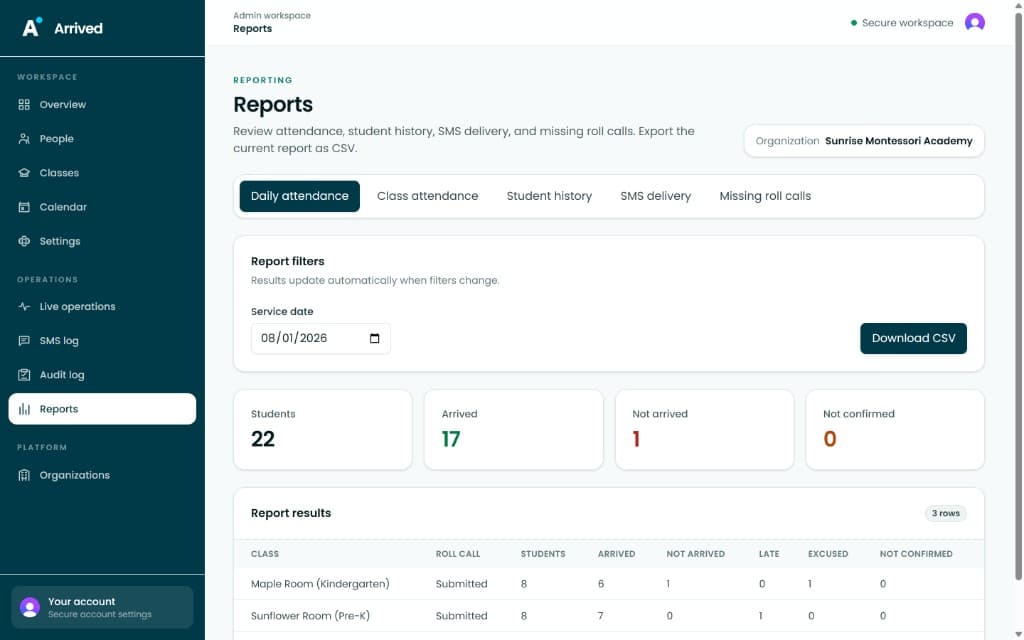Click the EXCUSED column header
This screenshot has height=640, width=1024.
click(x=828, y=554)
